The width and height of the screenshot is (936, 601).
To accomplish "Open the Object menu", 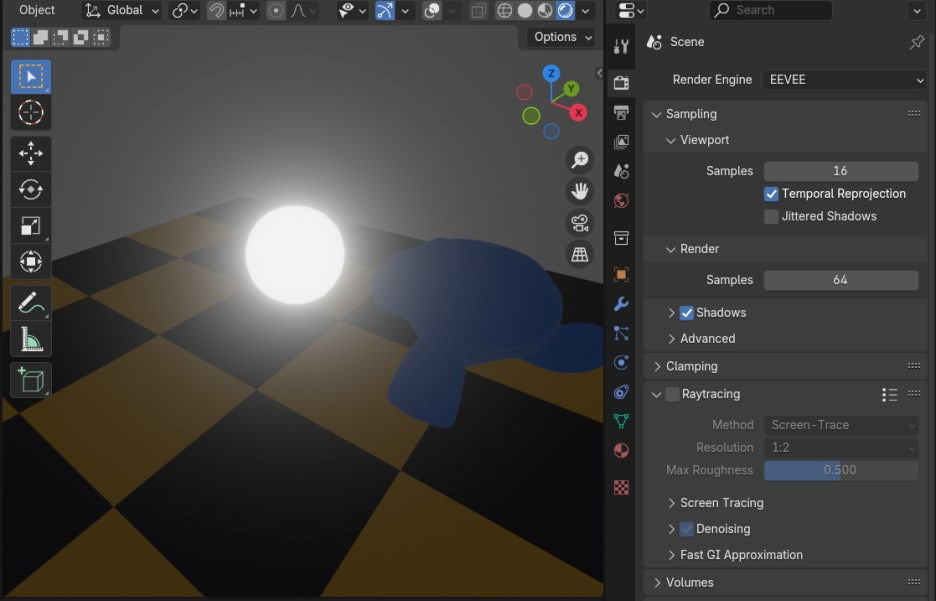I will 37,10.
